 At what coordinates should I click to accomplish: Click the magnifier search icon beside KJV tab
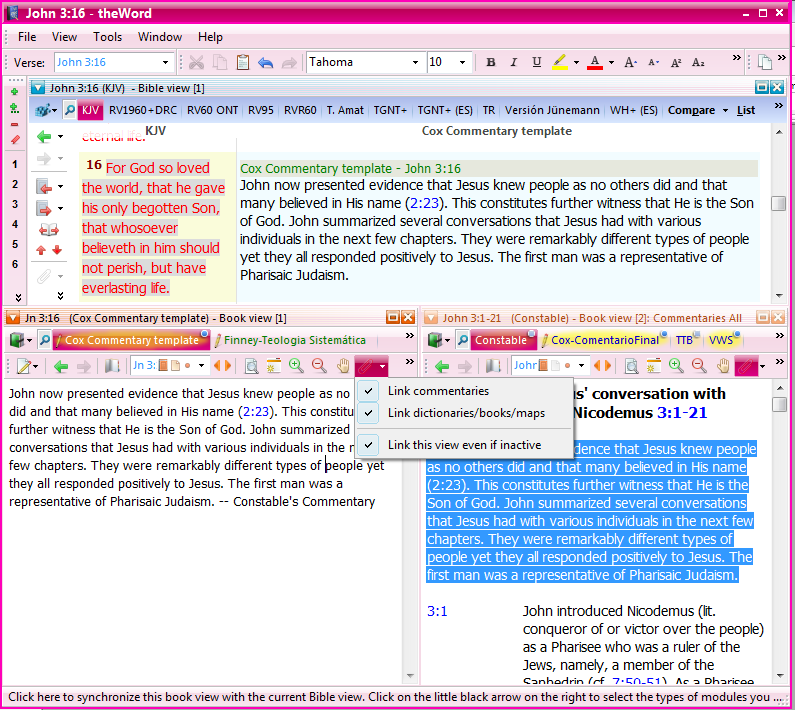coord(69,110)
